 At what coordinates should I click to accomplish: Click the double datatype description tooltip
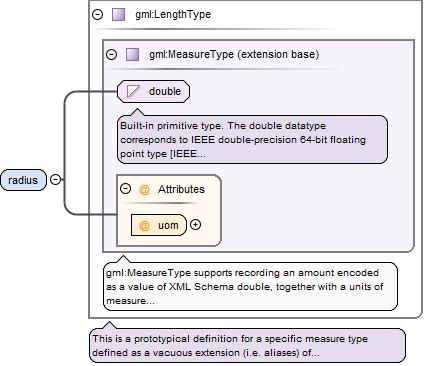[x=252, y=140]
